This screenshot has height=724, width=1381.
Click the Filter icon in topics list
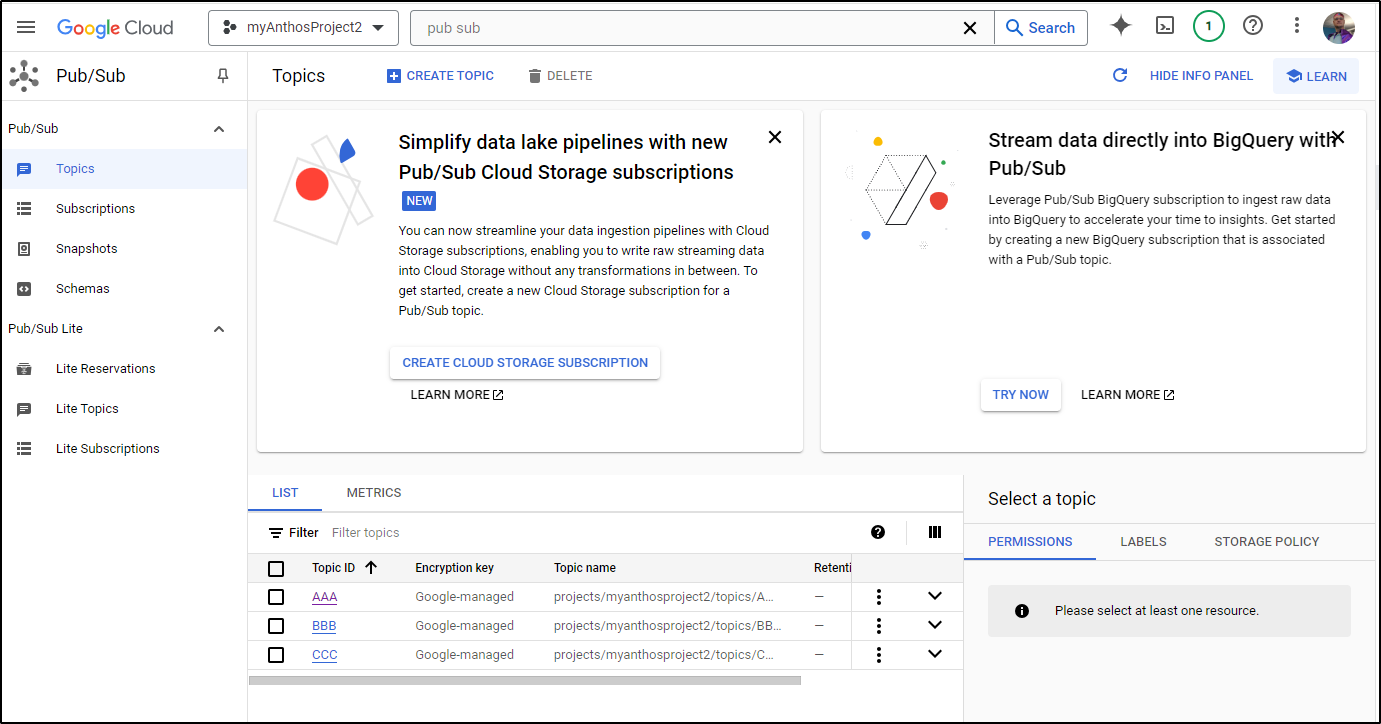click(x=276, y=533)
